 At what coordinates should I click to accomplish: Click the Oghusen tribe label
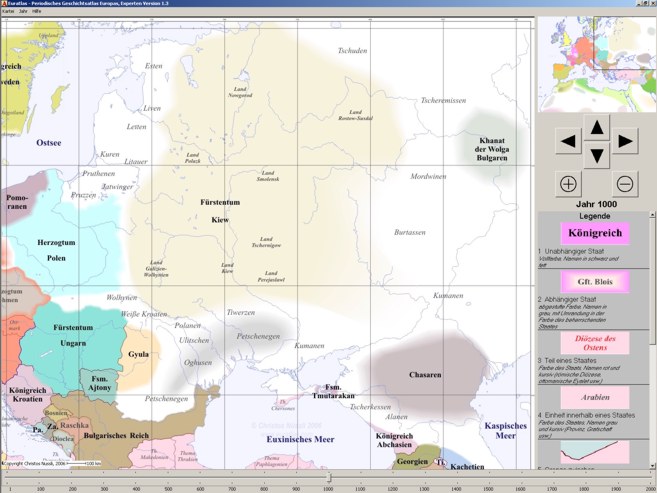[x=198, y=363]
